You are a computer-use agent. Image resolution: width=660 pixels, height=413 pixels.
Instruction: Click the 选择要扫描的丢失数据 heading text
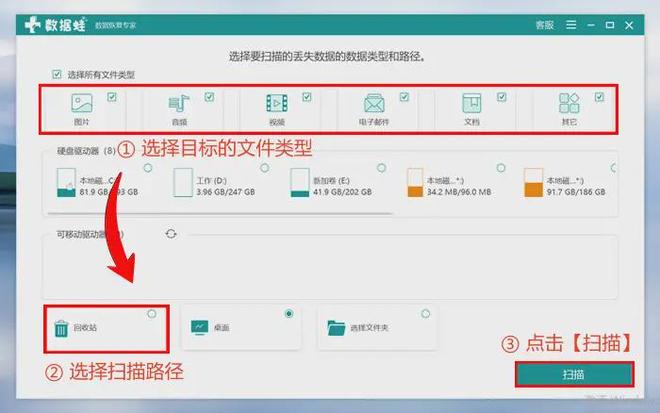[327, 56]
